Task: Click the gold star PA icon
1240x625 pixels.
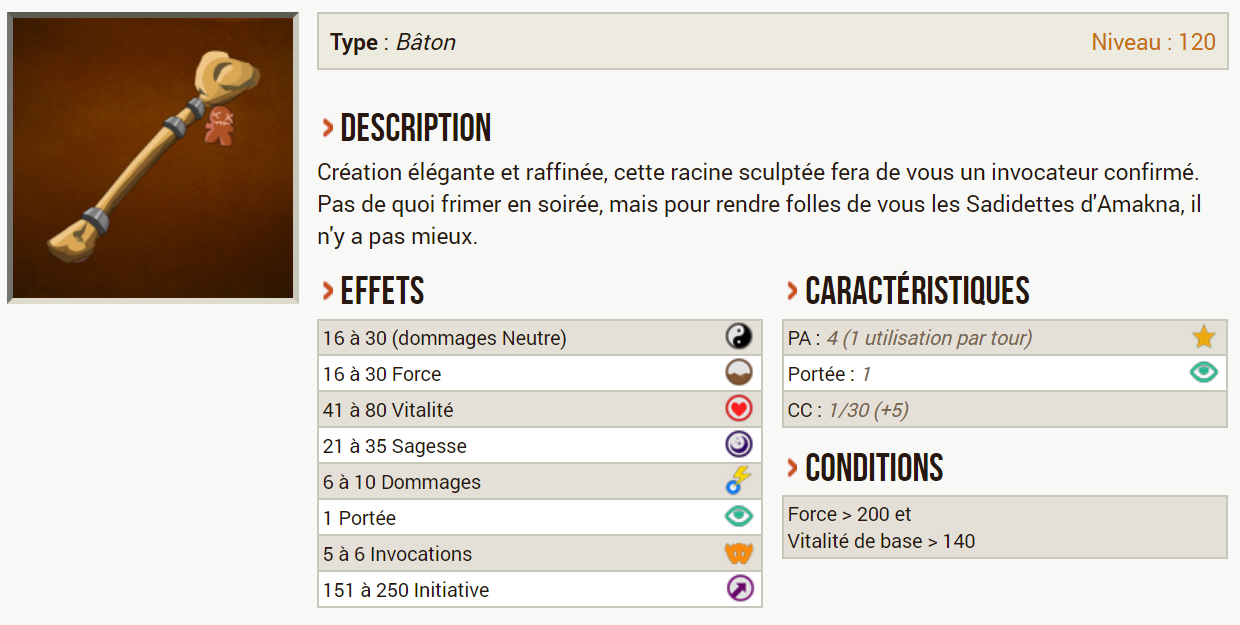Action: click(x=1203, y=337)
